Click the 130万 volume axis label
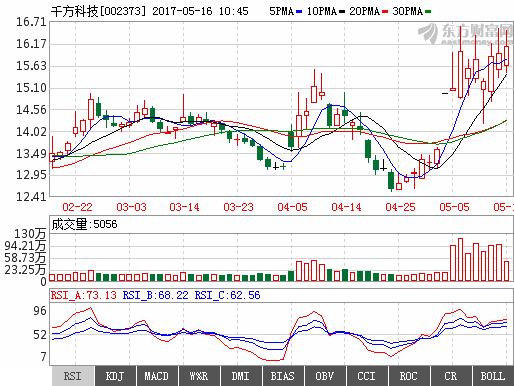Screen dimensions: 514x386 (30, 234)
